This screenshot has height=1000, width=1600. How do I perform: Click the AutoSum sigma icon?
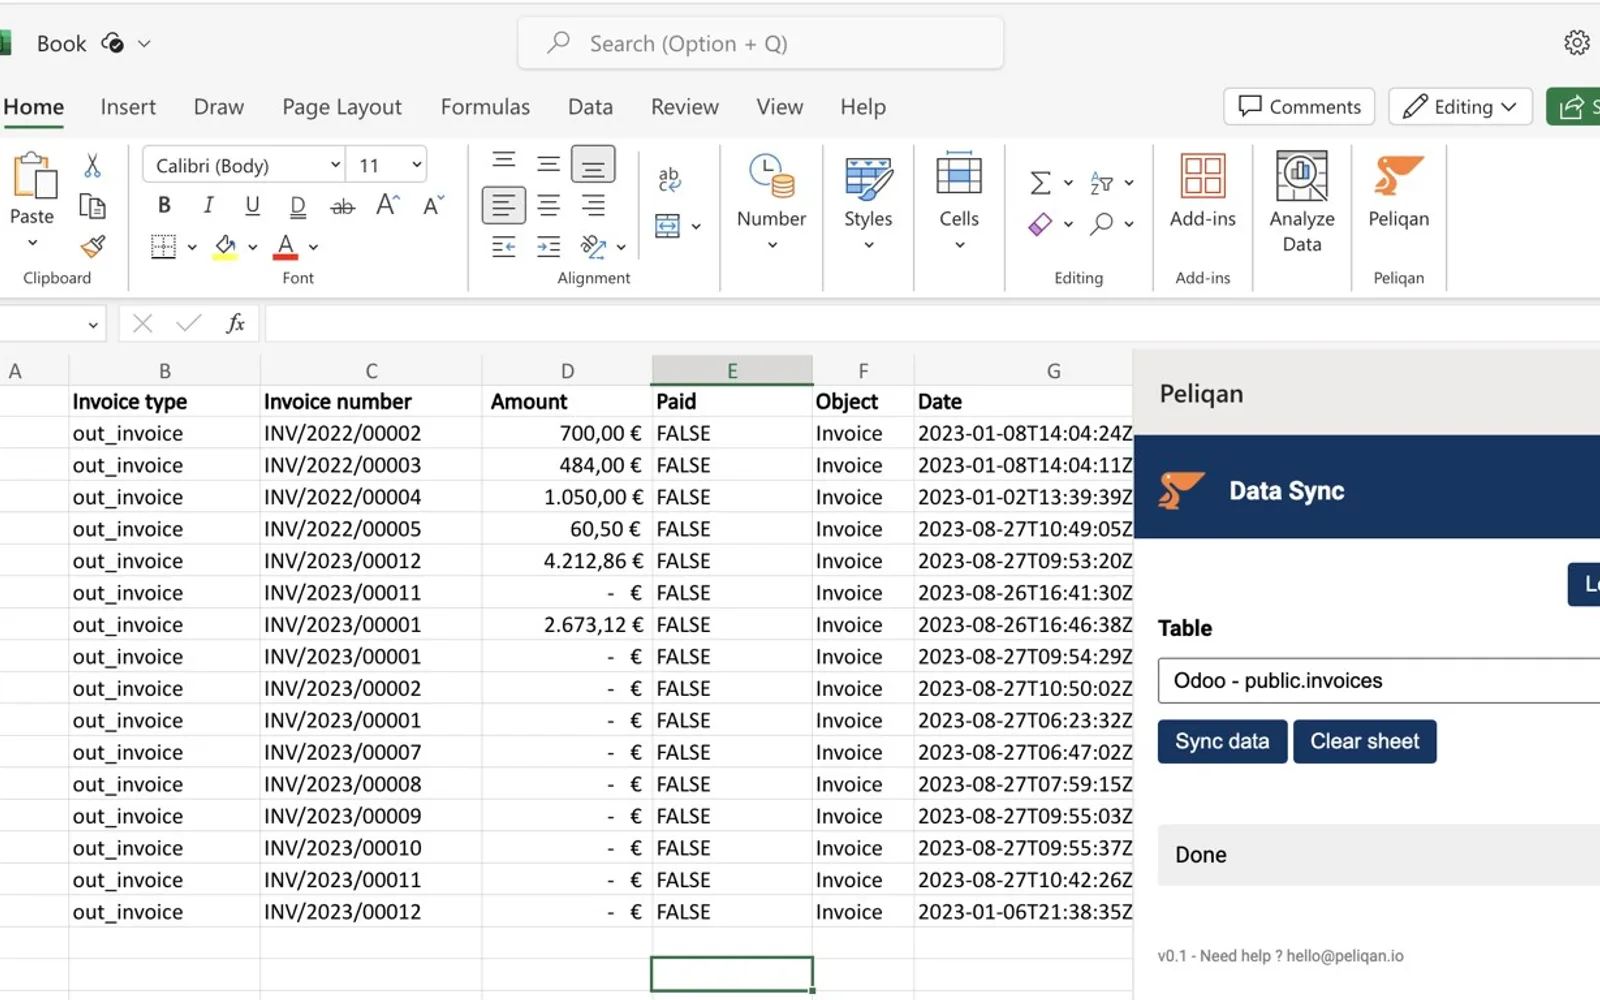(x=1040, y=183)
